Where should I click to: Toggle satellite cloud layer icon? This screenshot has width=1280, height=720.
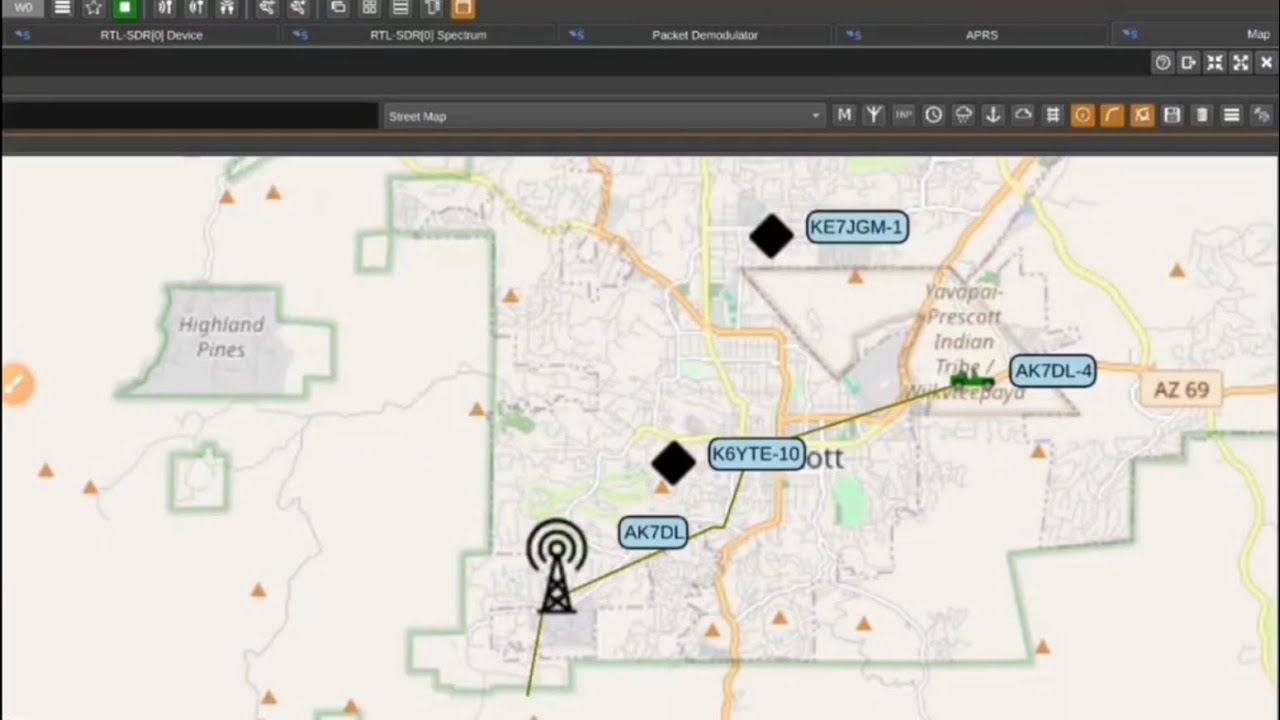click(x=1023, y=115)
